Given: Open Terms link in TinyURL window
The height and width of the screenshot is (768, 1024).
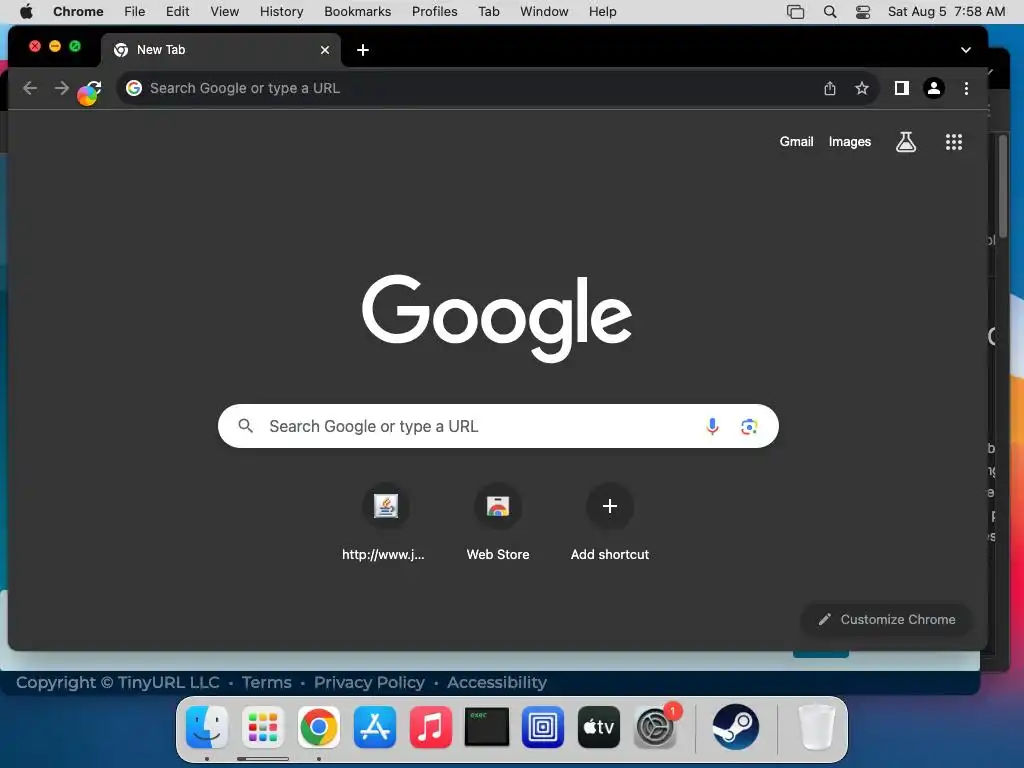Looking at the screenshot, I should [x=266, y=682].
